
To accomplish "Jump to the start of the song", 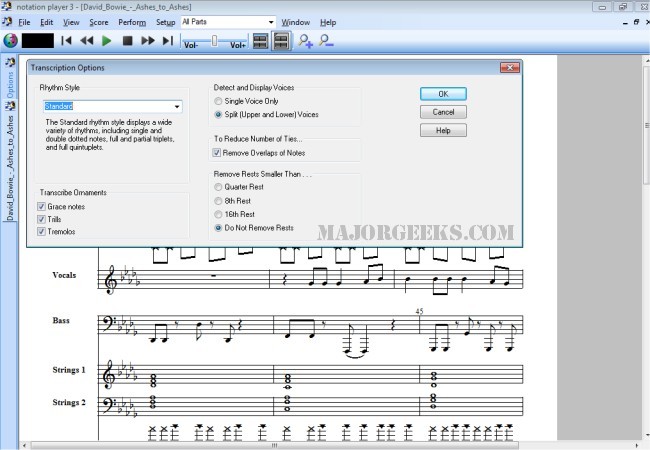I will tap(66, 41).
